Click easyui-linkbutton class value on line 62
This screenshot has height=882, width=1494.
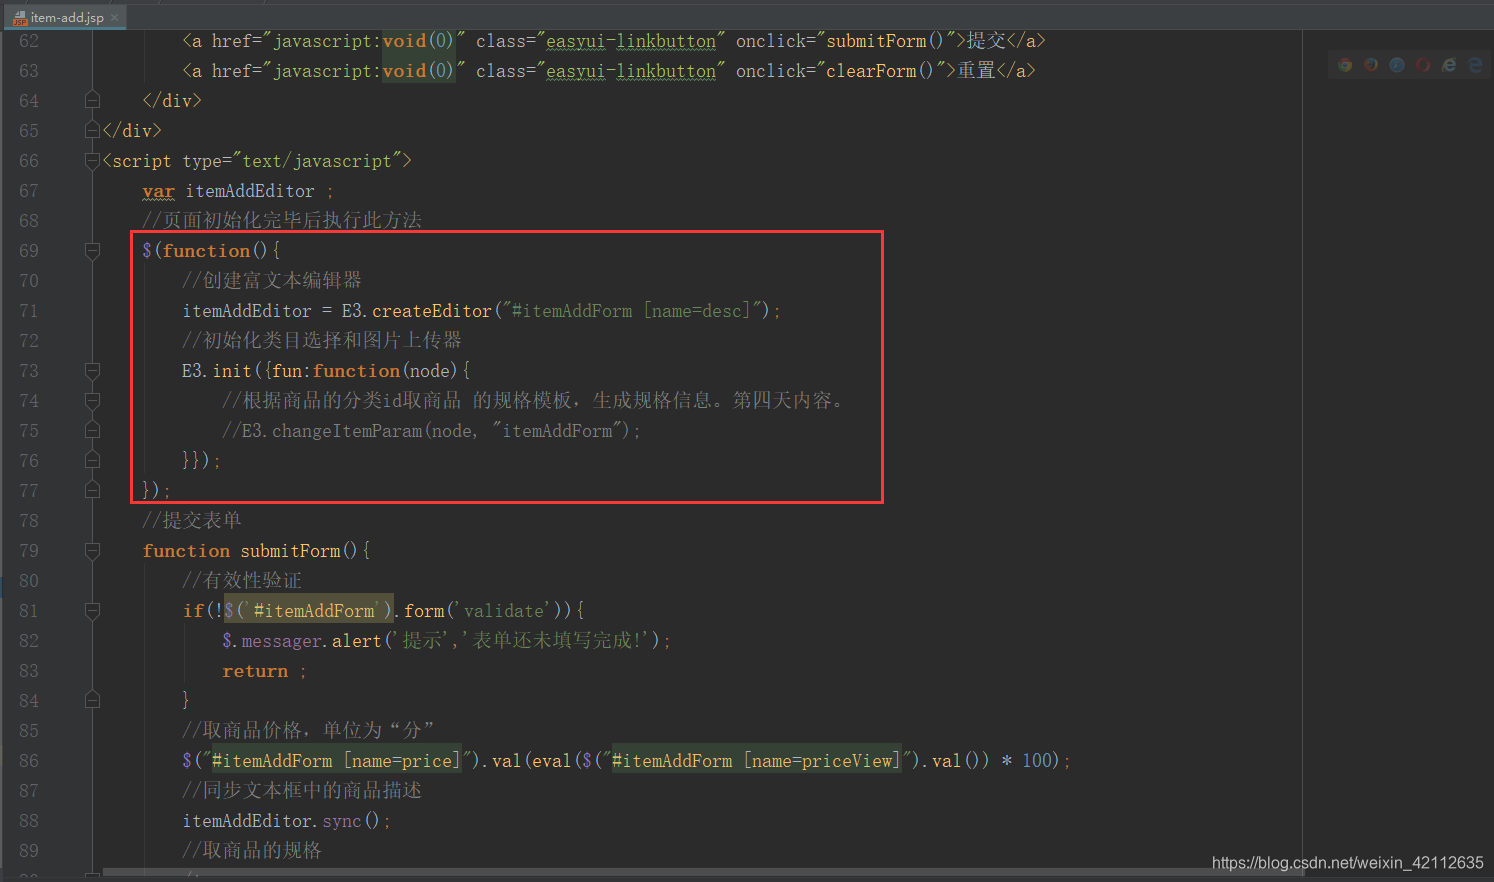coord(631,41)
